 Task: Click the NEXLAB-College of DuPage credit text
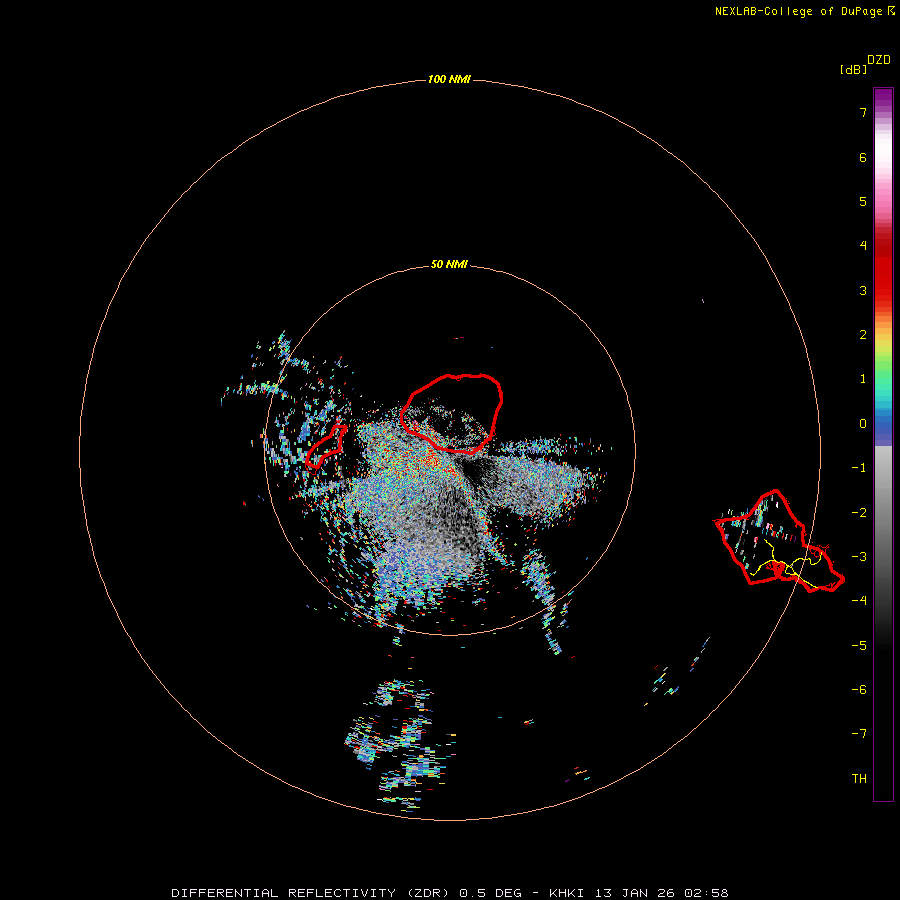coord(804,11)
